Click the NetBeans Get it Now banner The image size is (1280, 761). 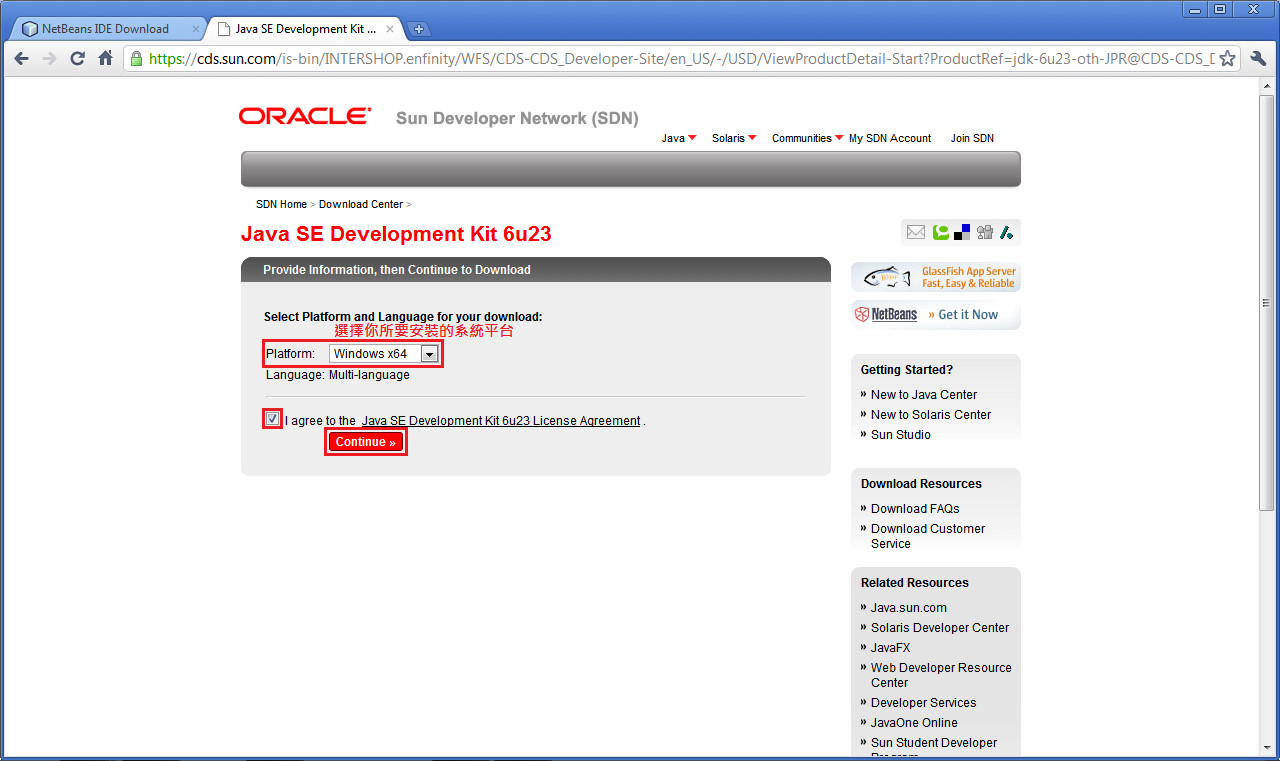[936, 314]
